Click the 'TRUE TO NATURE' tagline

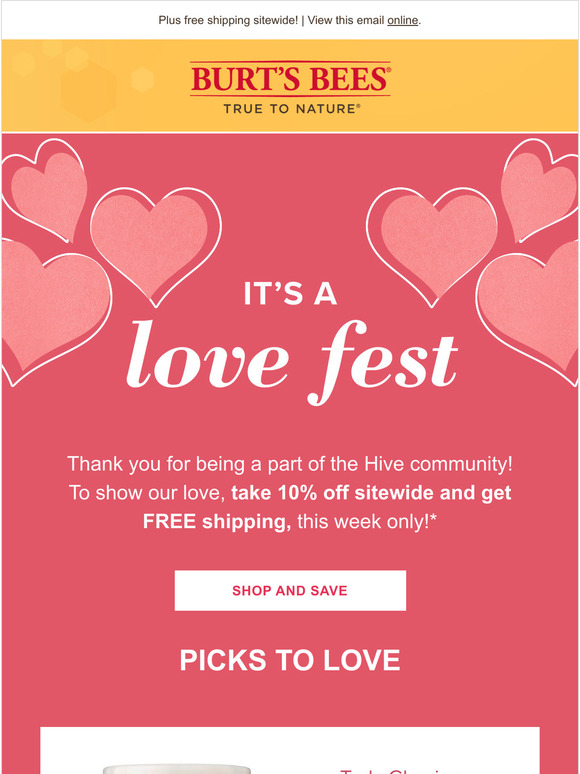tap(291, 109)
